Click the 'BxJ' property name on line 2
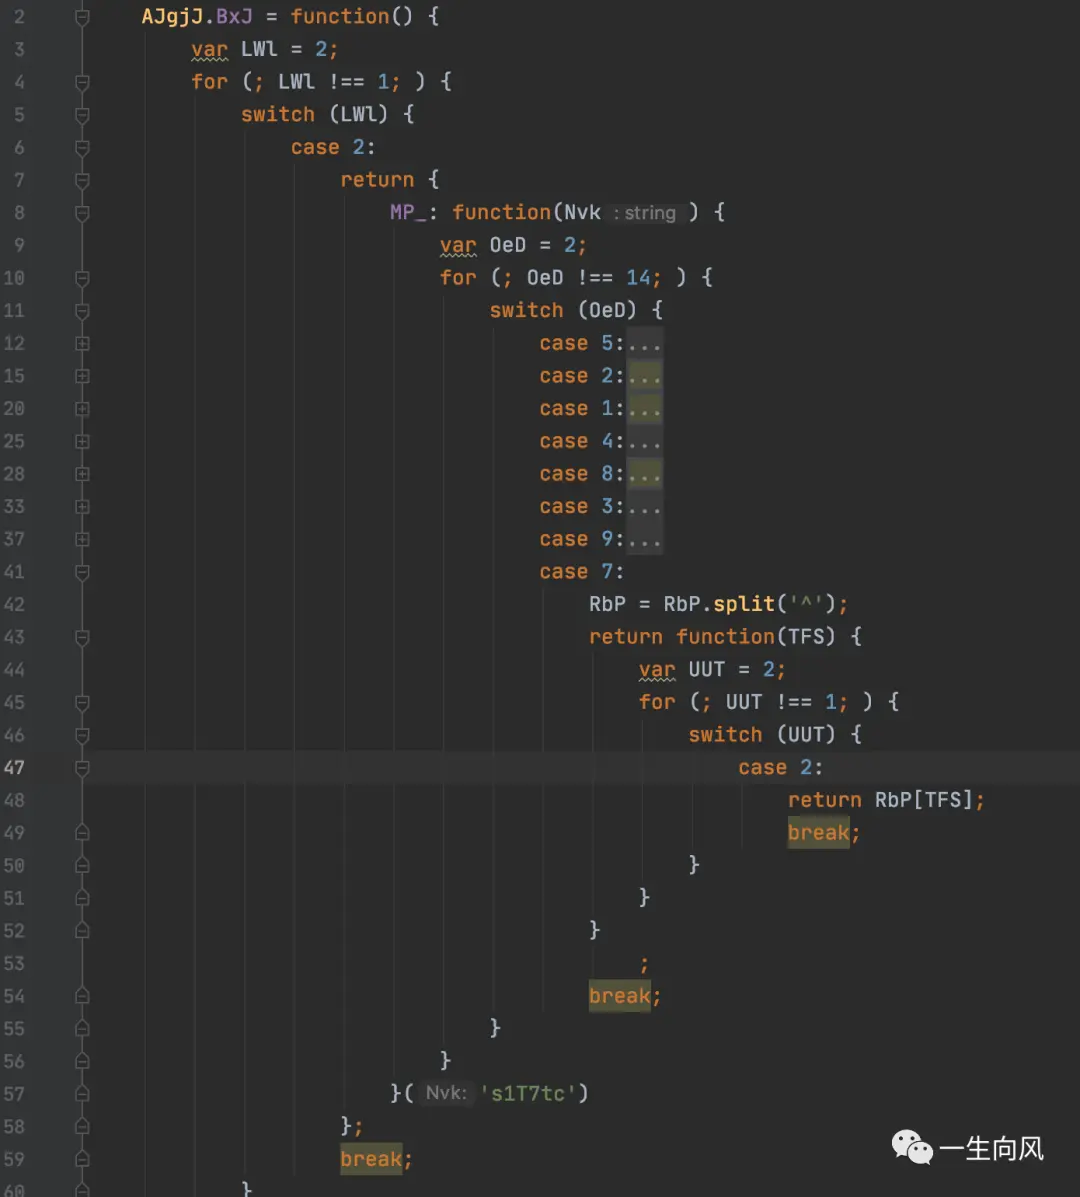Image resolution: width=1080 pixels, height=1197 pixels. (x=234, y=17)
